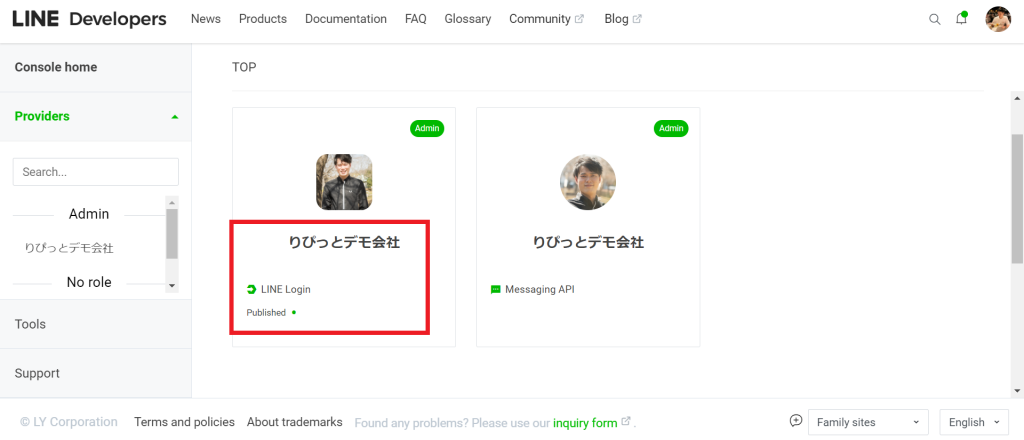Open the Products menu item

click(x=263, y=19)
